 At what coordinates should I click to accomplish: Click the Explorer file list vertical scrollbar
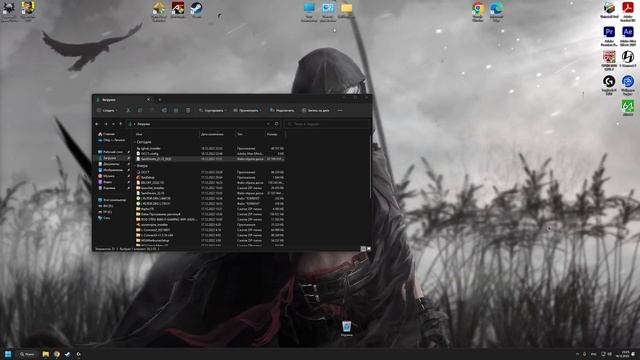(x=371, y=167)
